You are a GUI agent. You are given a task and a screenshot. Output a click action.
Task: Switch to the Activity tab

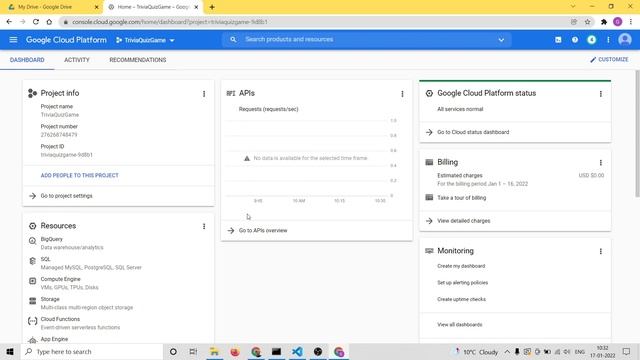click(x=77, y=60)
